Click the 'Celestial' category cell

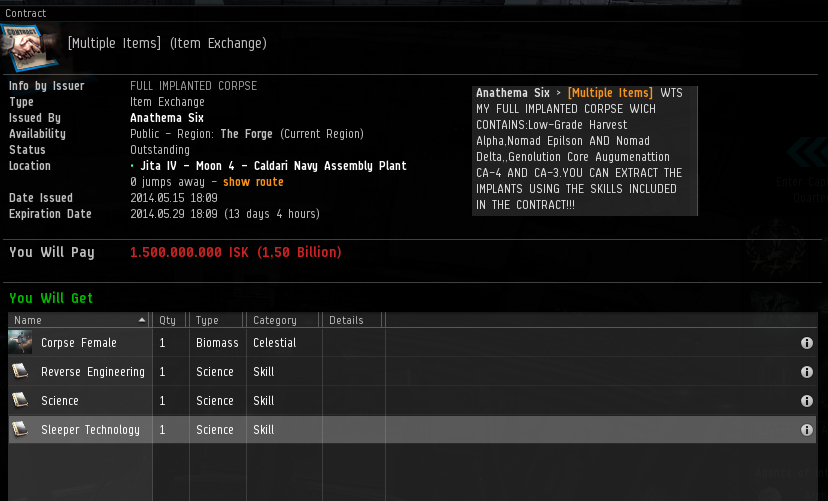point(275,343)
